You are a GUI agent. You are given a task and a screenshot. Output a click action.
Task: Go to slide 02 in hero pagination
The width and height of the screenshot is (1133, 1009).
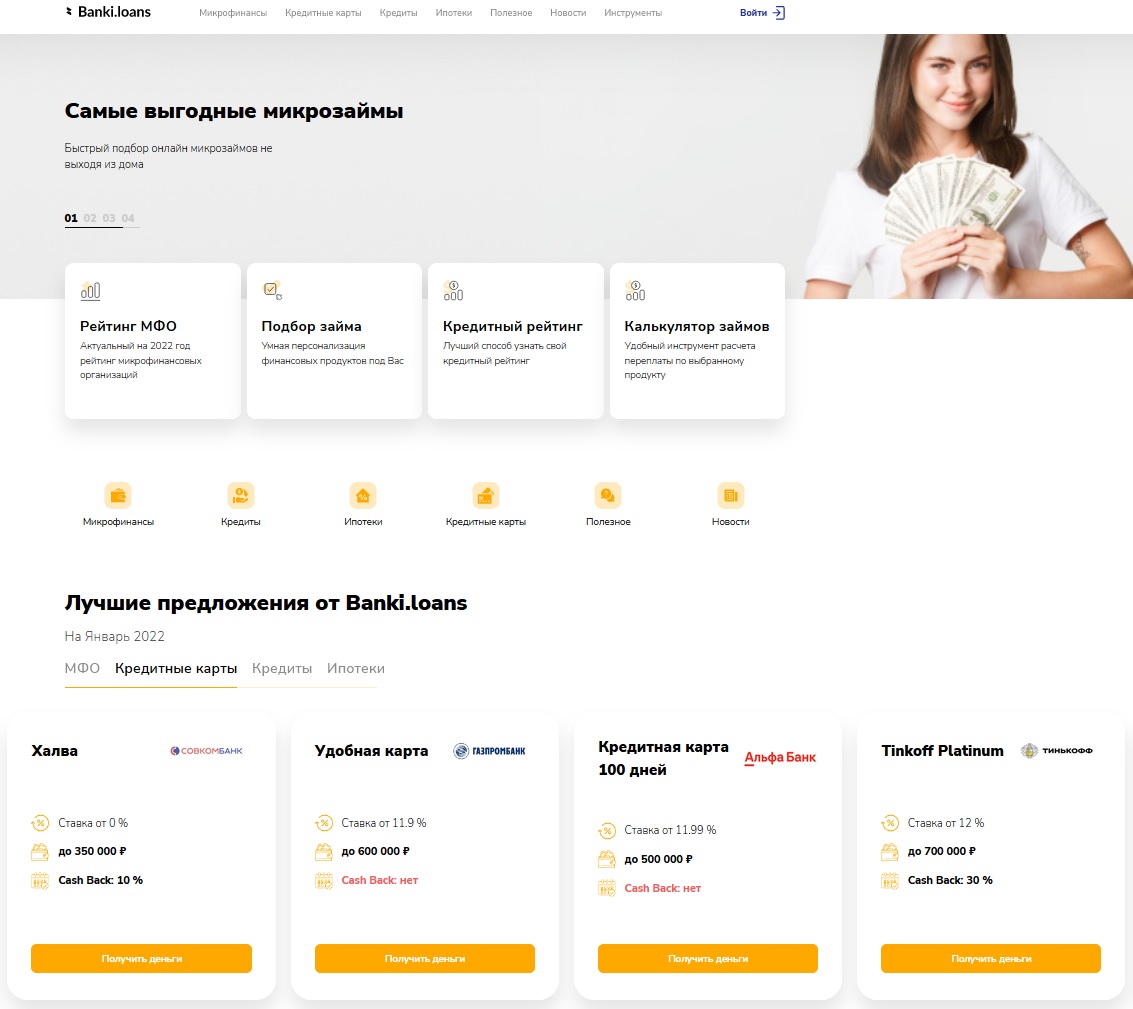pyautogui.click(x=90, y=218)
